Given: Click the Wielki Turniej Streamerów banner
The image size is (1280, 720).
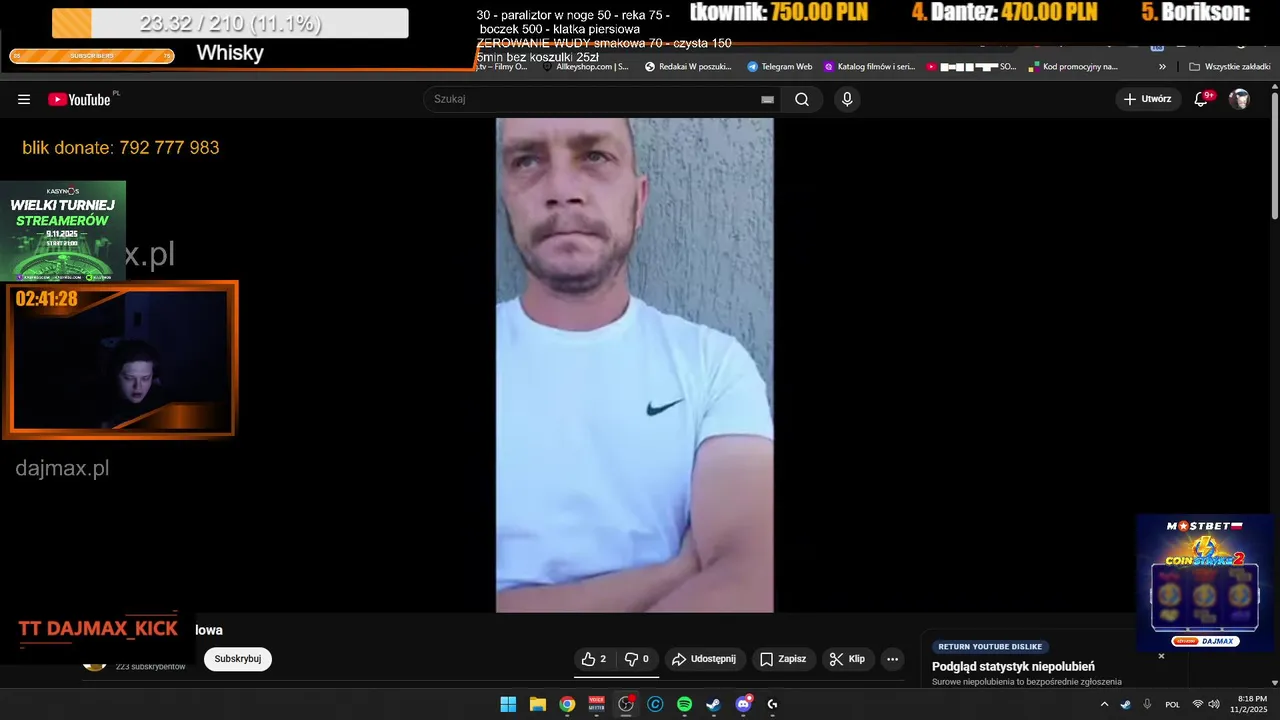Looking at the screenshot, I should 63,231.
